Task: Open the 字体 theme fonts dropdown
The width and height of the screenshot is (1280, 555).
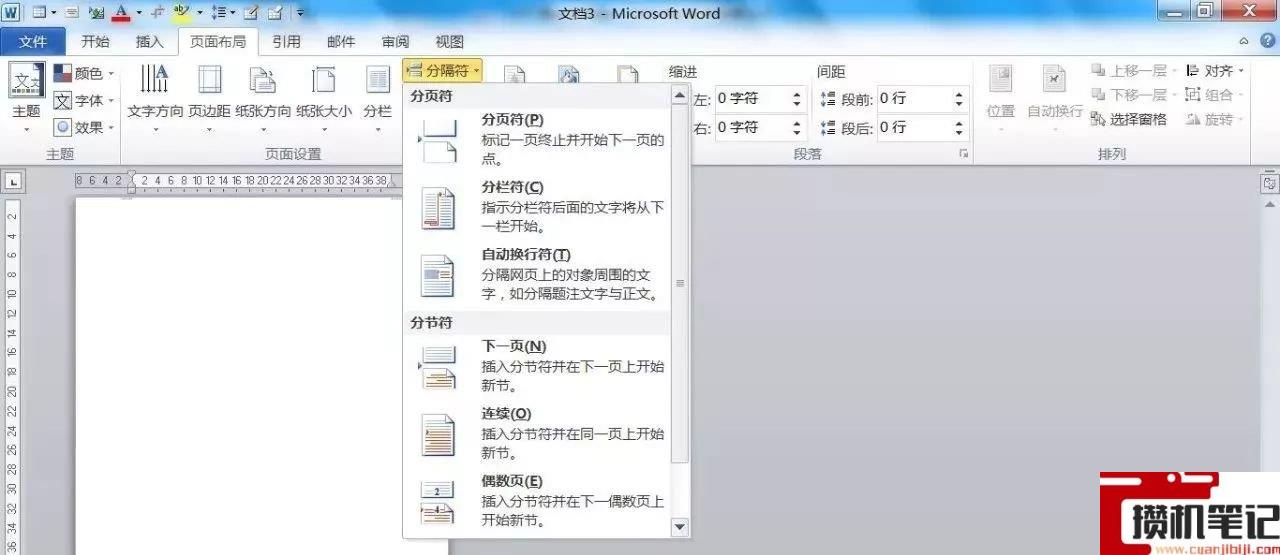Action: coord(84,100)
